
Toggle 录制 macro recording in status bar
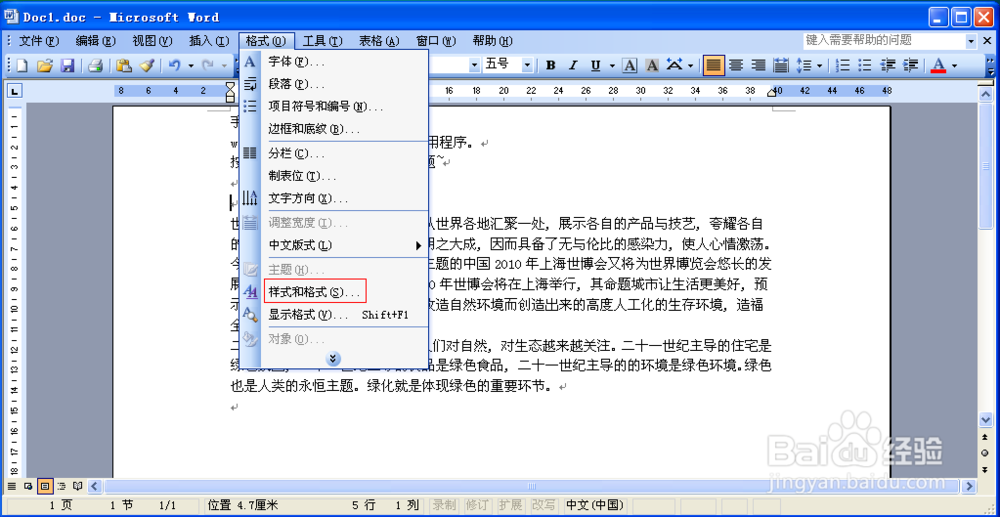445,506
